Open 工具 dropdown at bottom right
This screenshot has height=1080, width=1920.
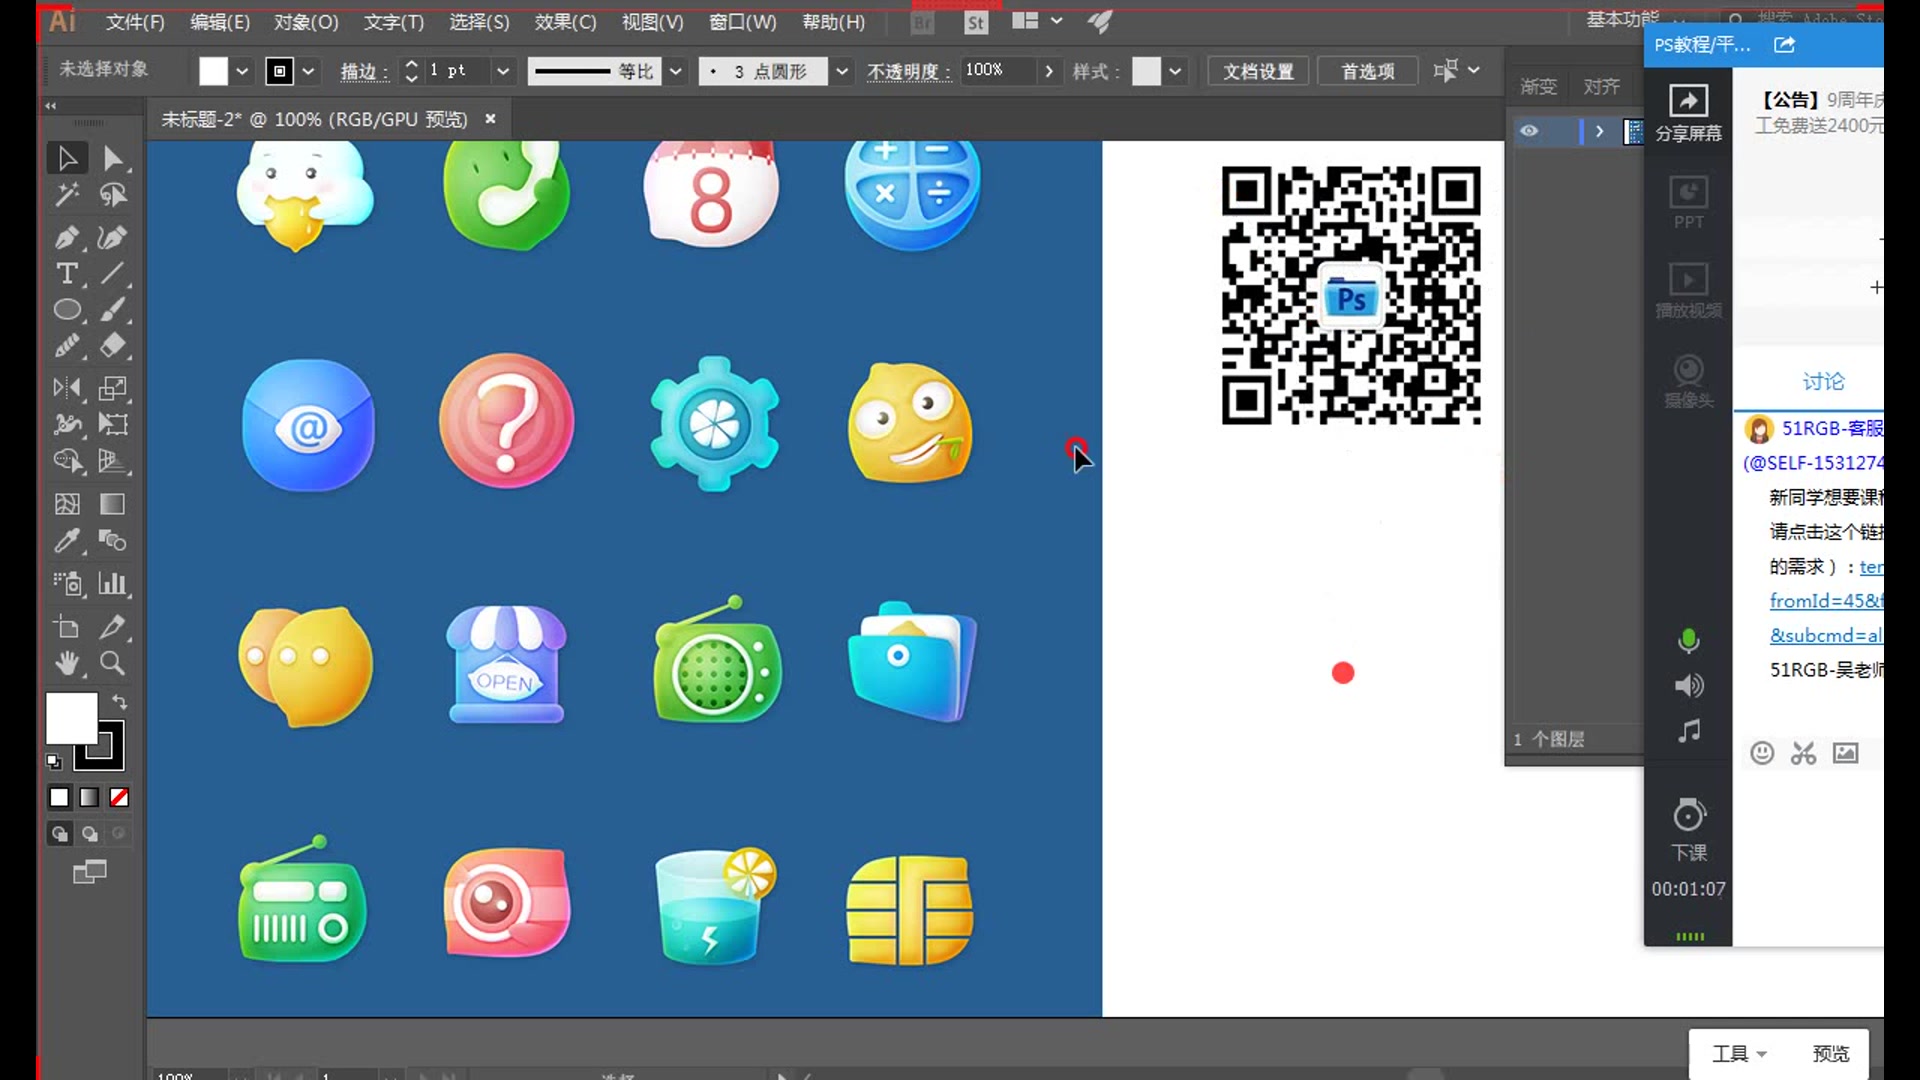tap(1739, 1053)
